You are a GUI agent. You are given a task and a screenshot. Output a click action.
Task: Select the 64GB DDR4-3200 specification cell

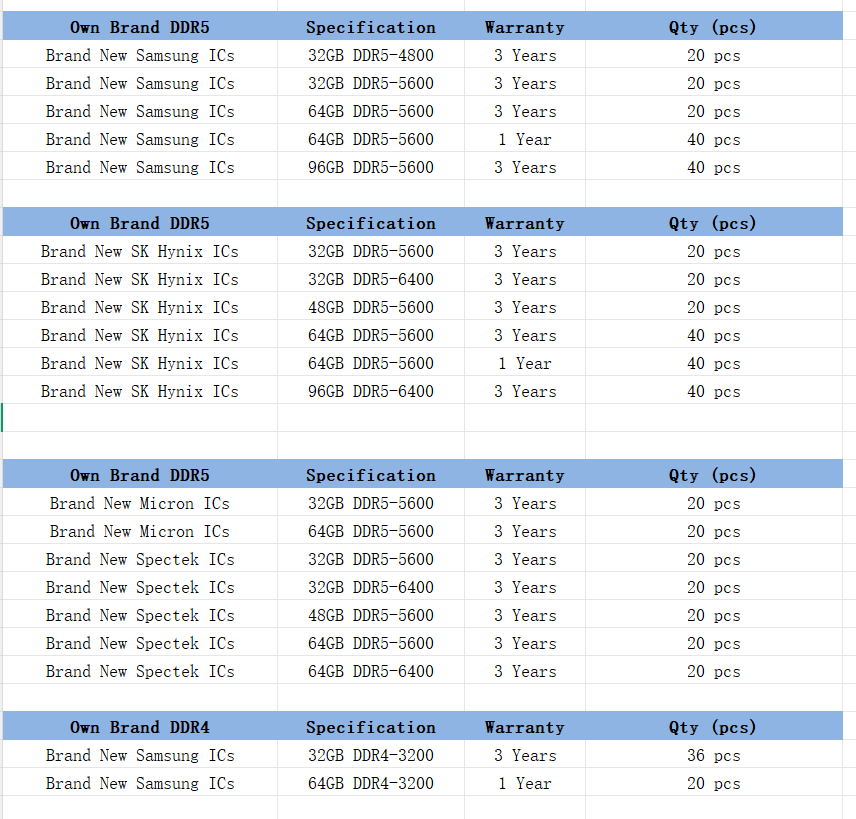click(371, 783)
